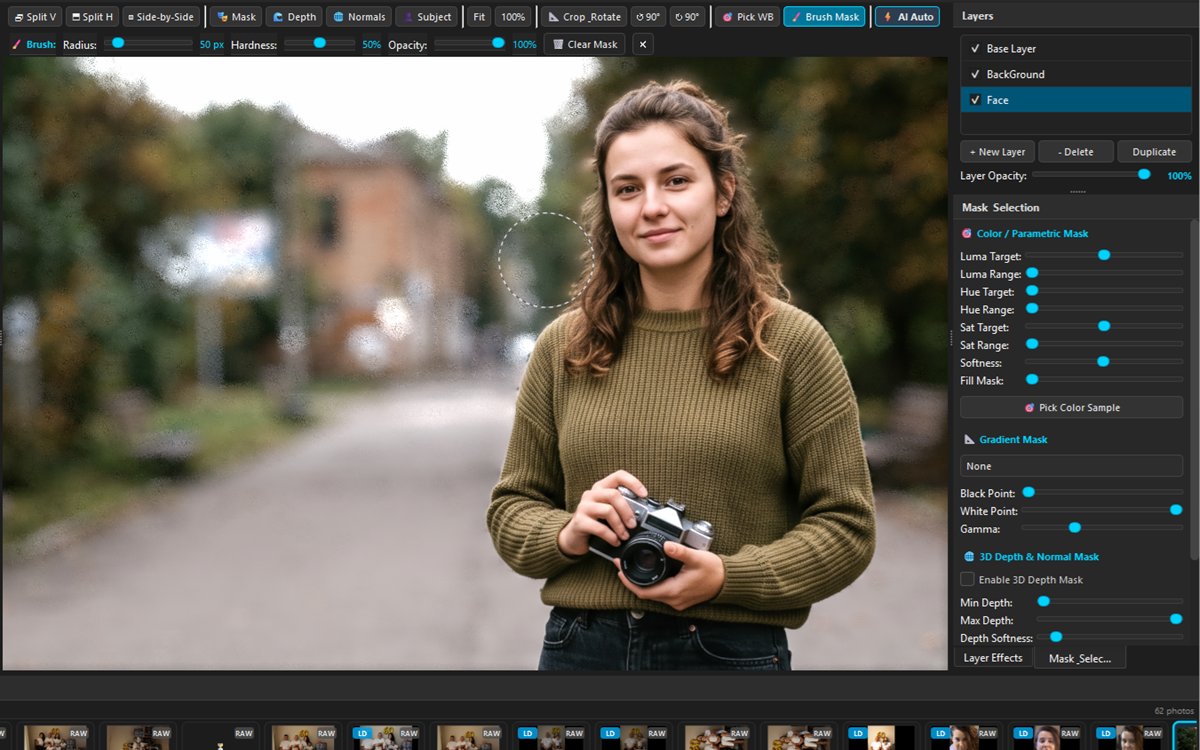Activate the Pick WB eyedropper
The image size is (1200, 750).
click(x=747, y=17)
